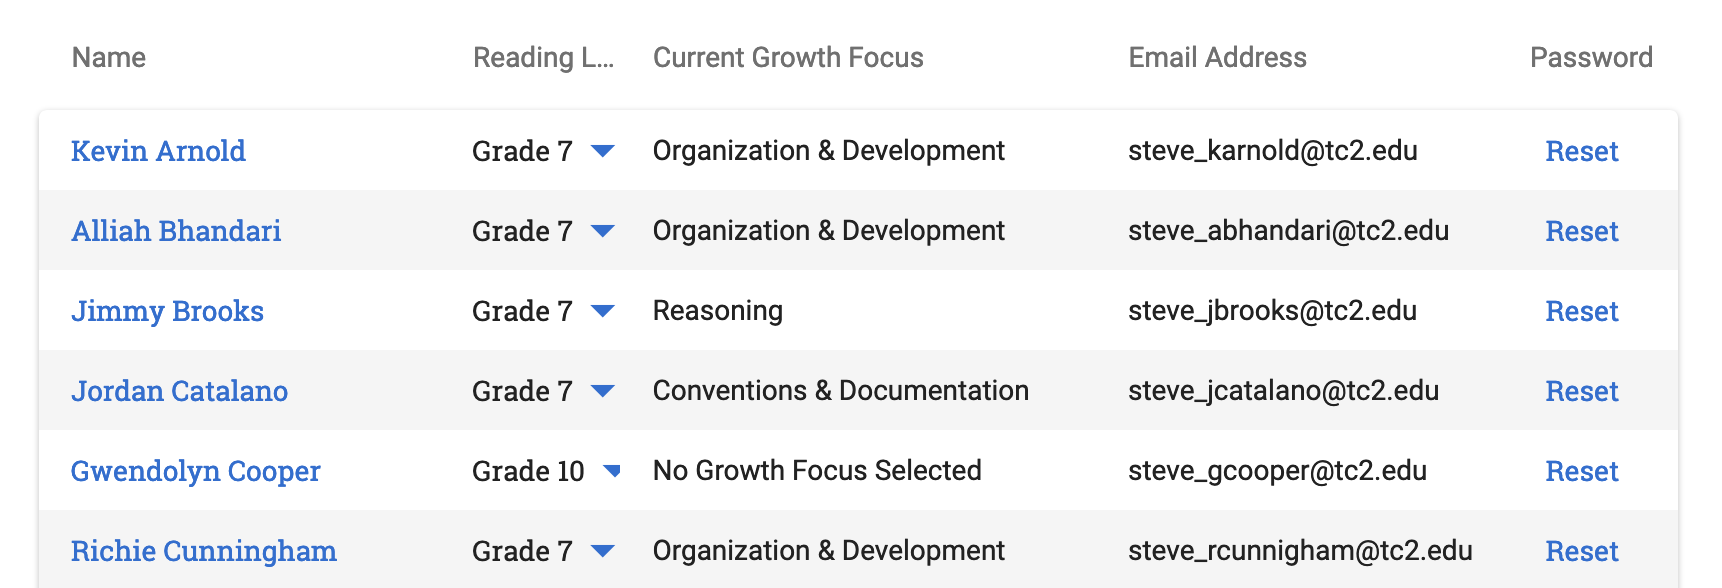This screenshot has width=1722, height=588.
Task: Click the Current Growth Focus column header
Action: [x=788, y=58]
